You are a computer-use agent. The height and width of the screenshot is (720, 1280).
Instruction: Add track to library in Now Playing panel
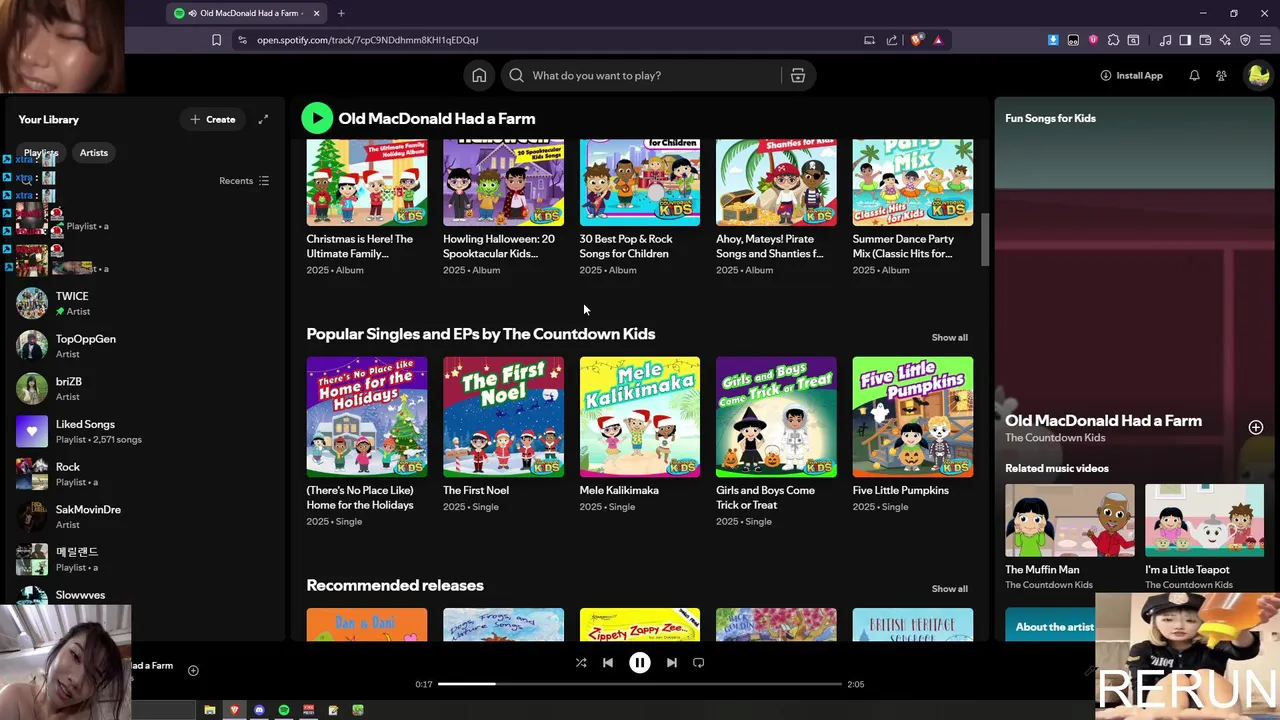point(1256,427)
